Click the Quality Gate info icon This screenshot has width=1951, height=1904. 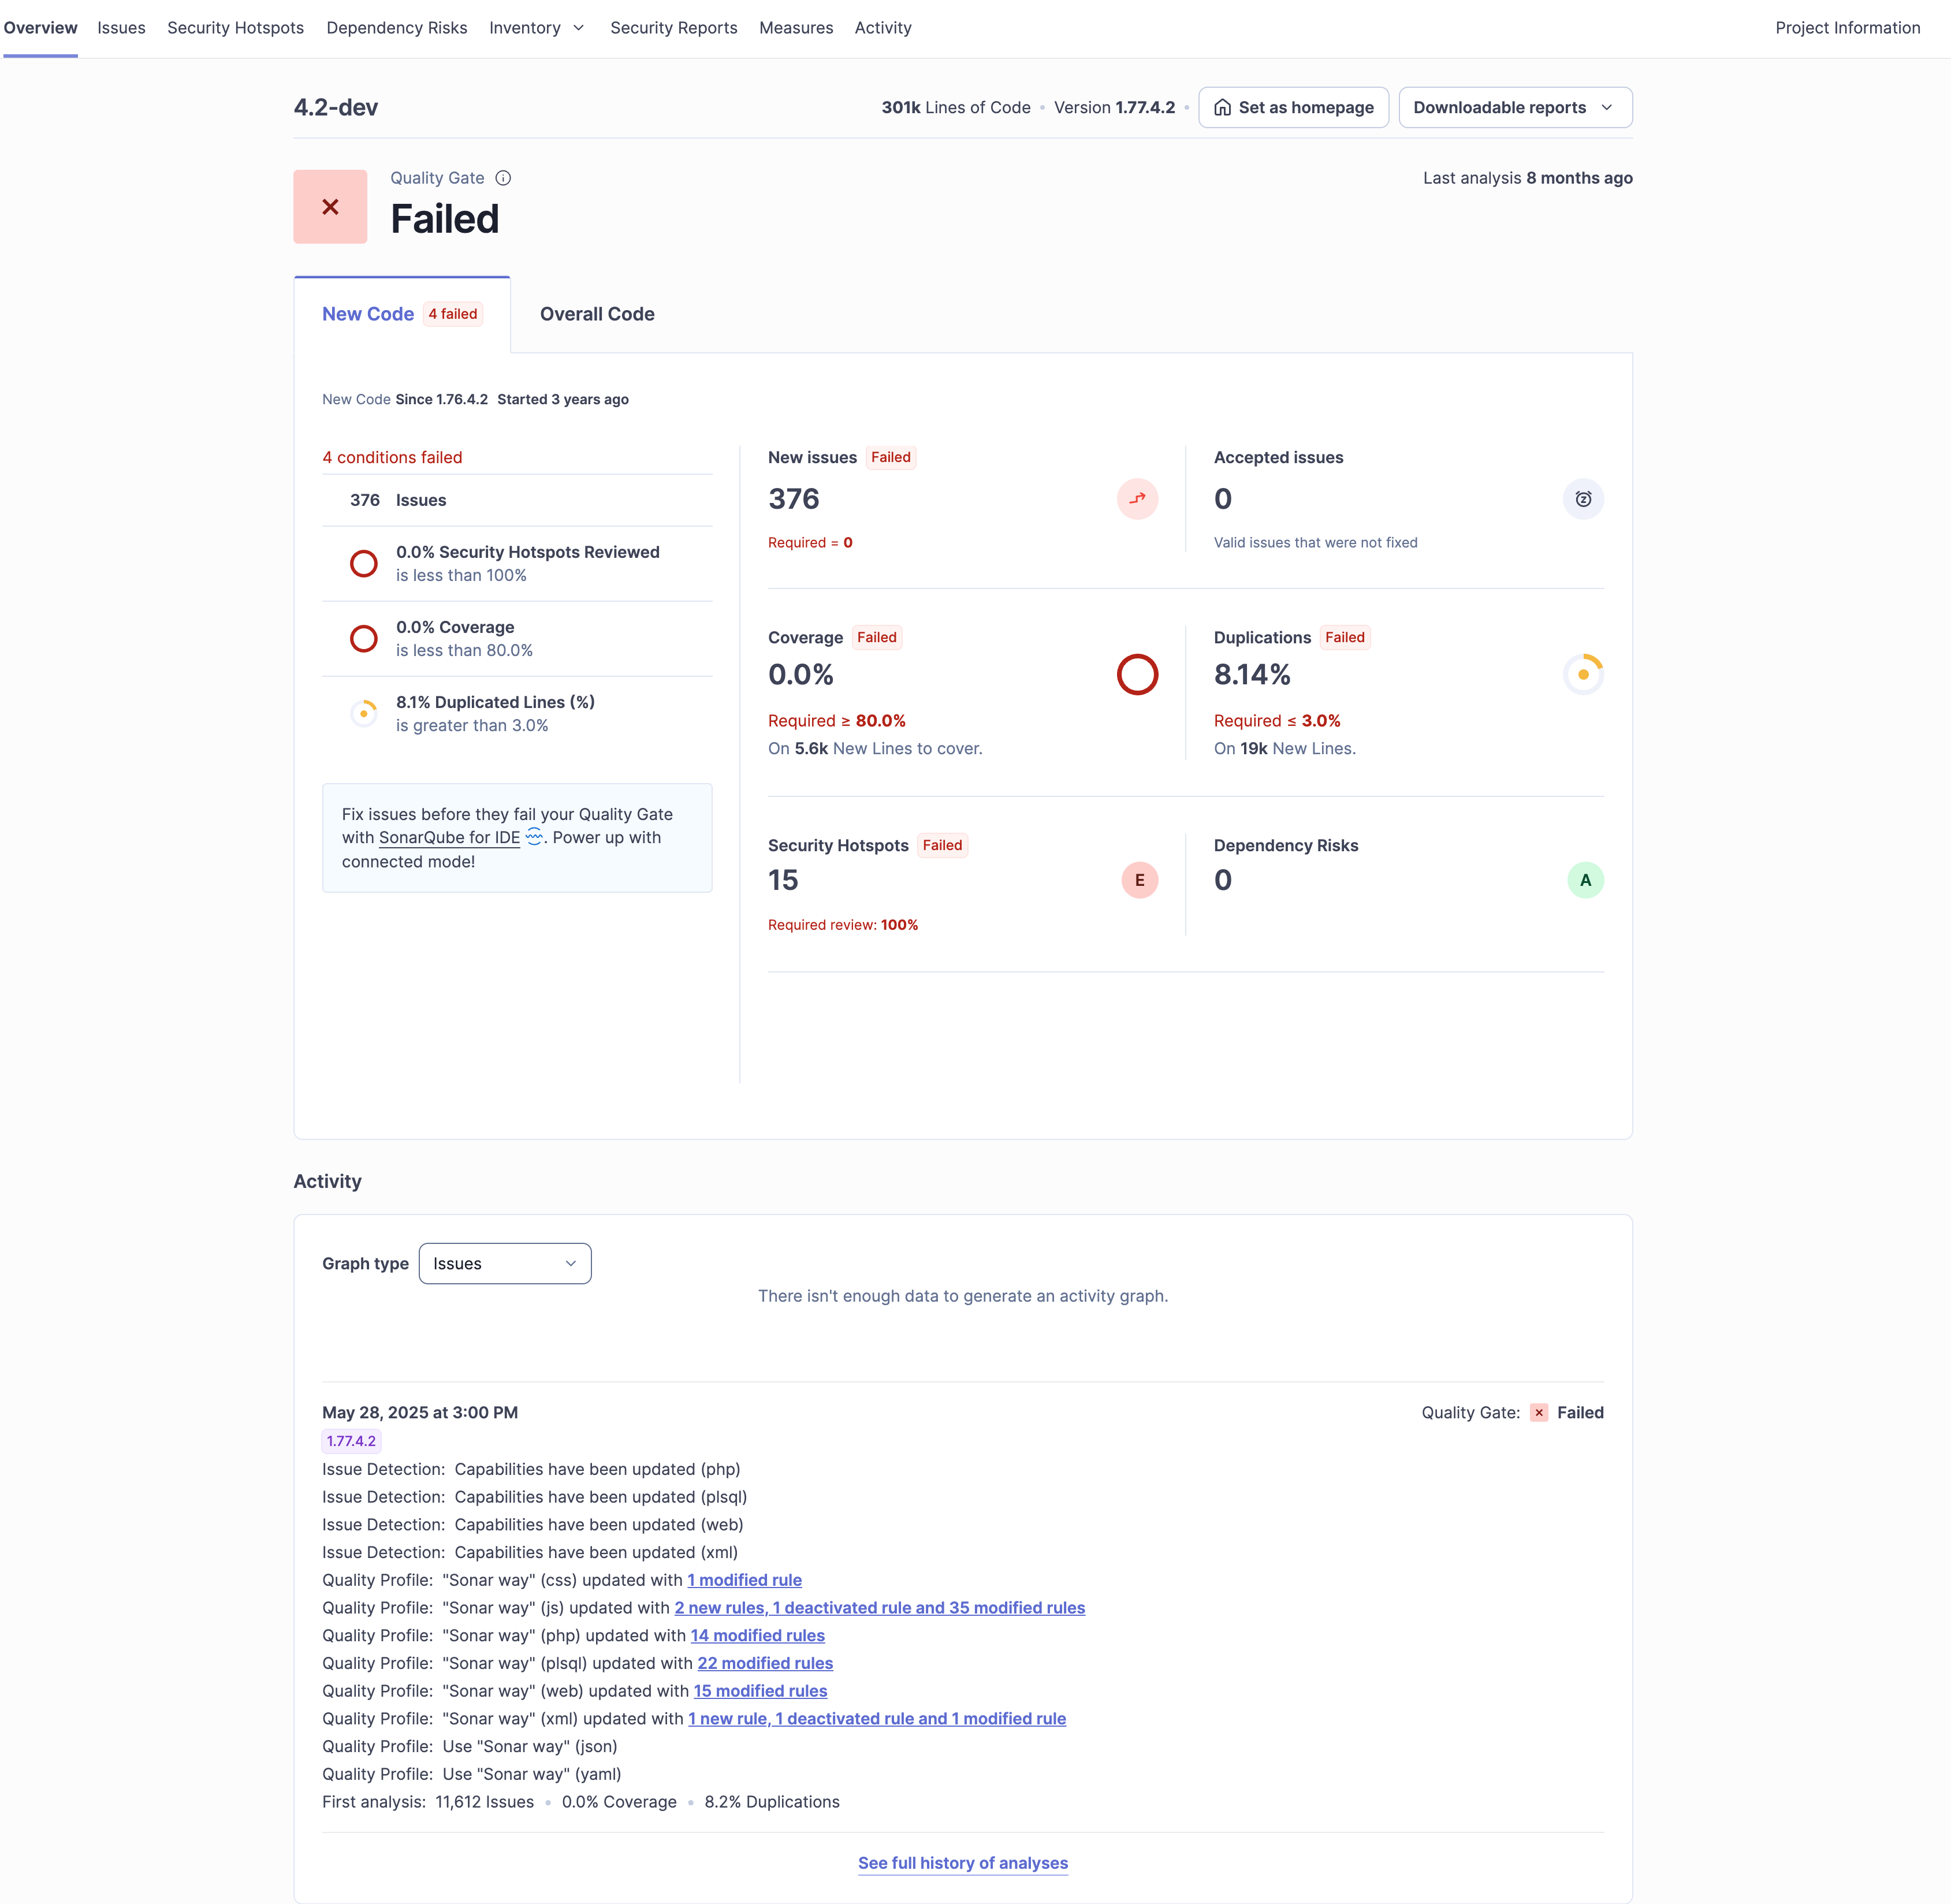503,178
